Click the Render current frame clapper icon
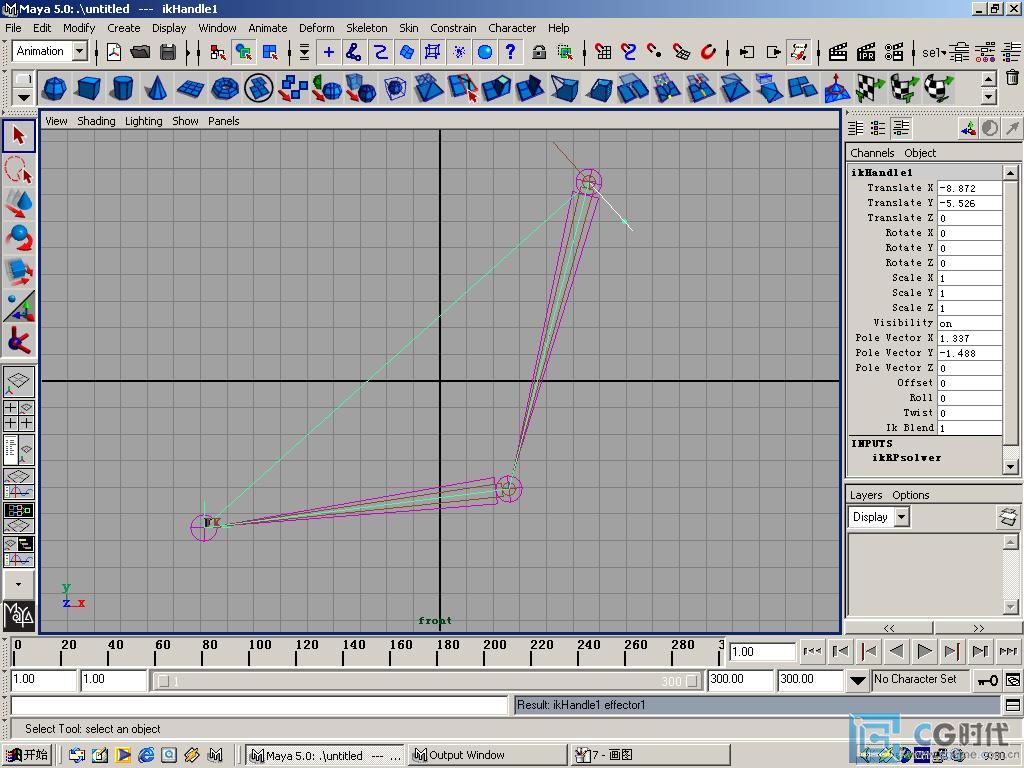1024x768 pixels. coord(838,52)
